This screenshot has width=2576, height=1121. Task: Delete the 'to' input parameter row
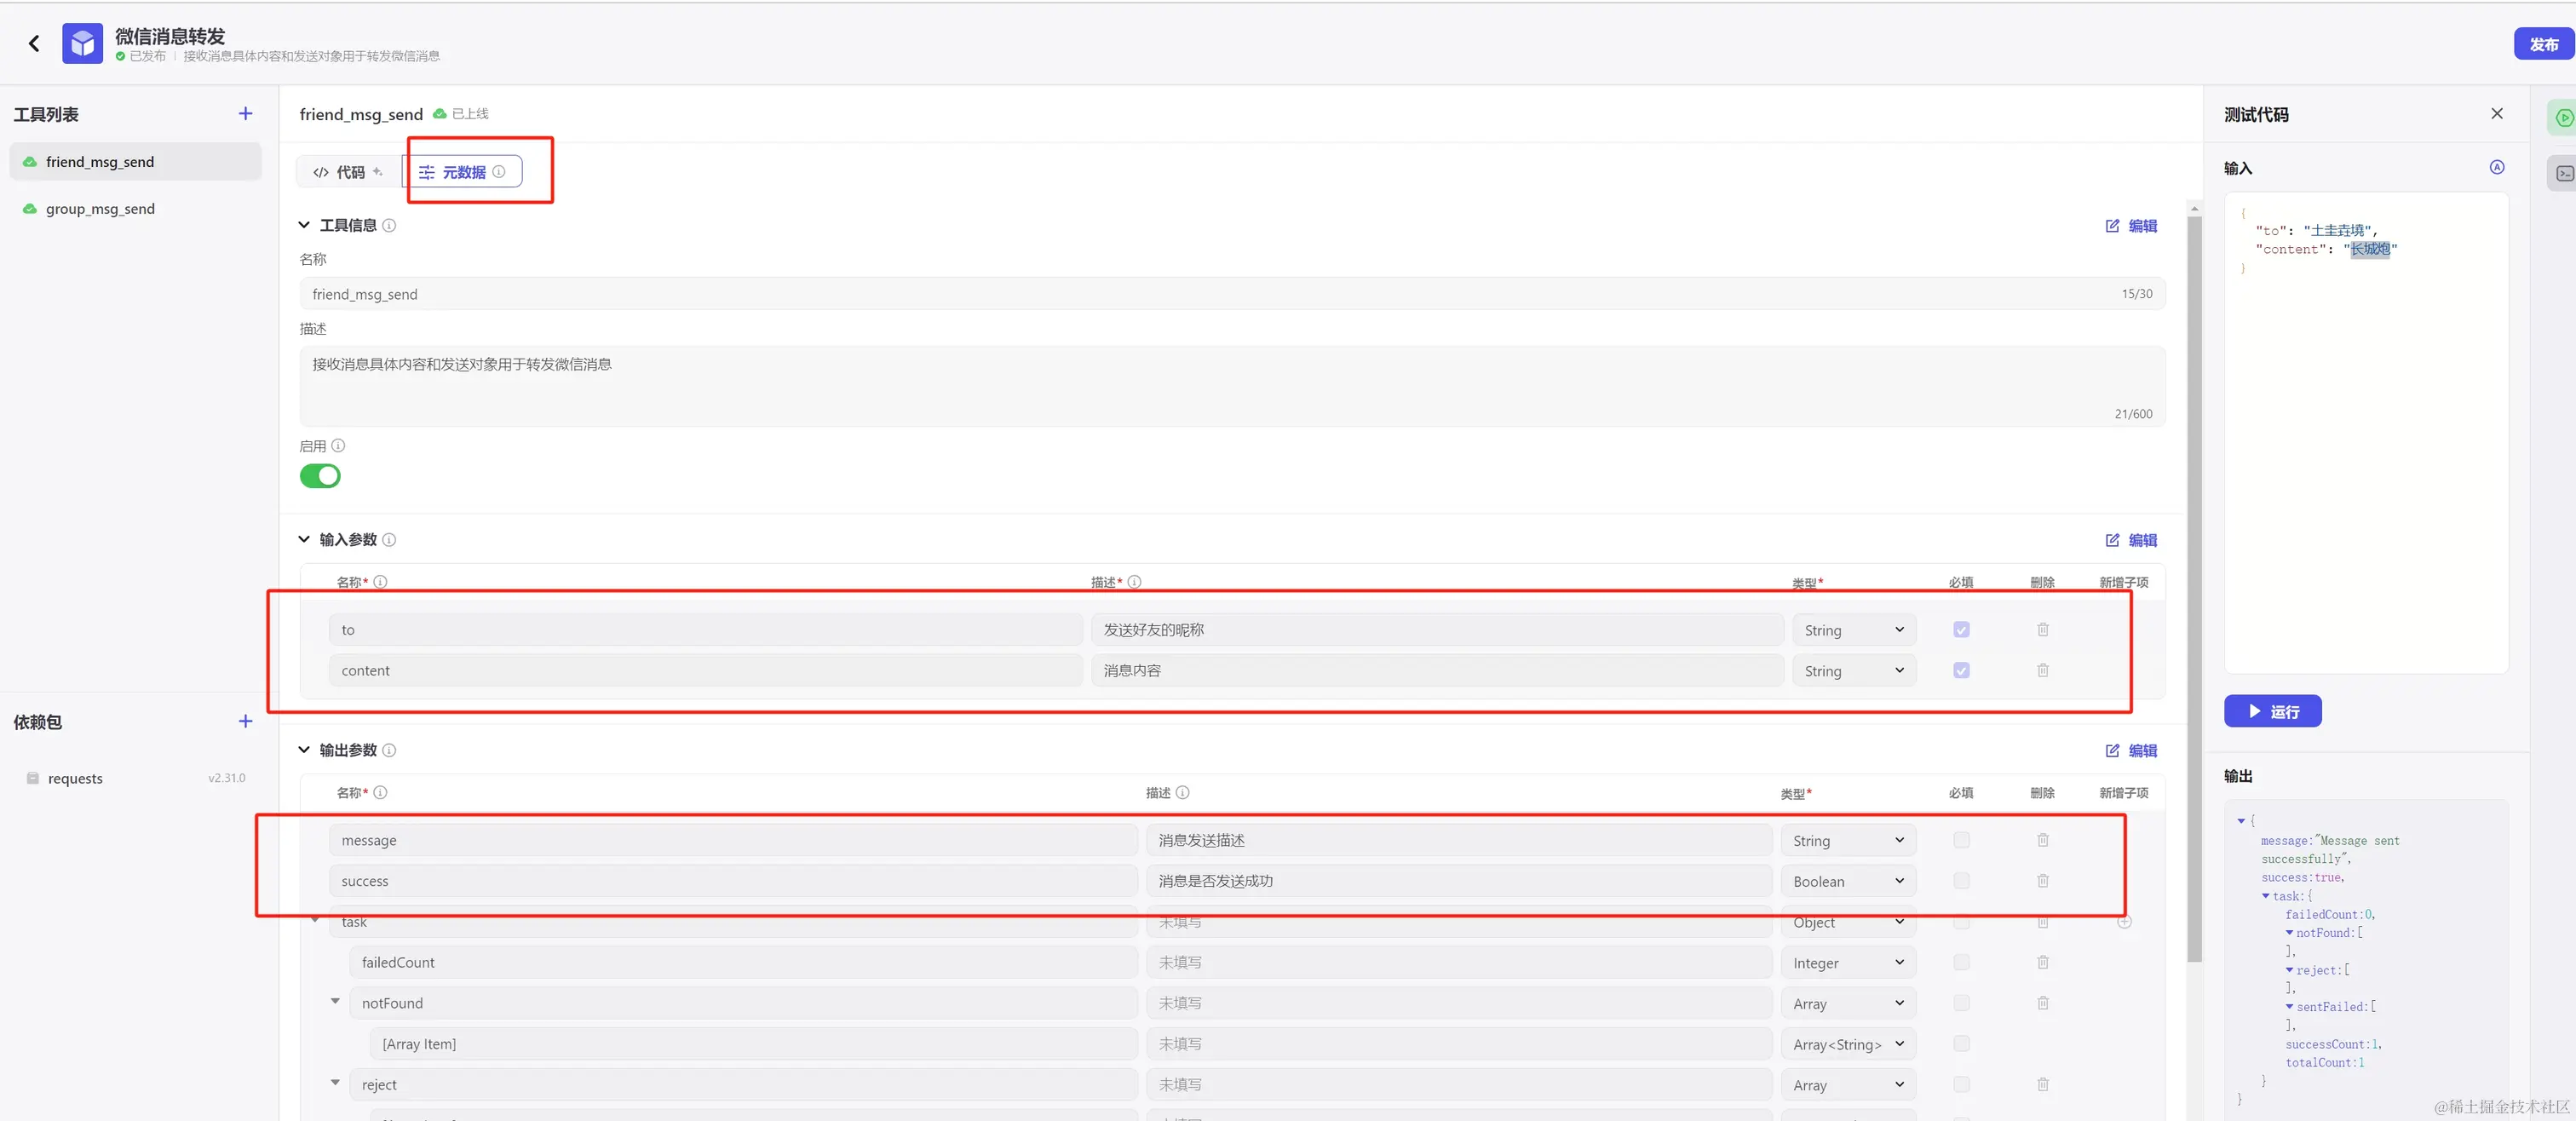[2042, 629]
